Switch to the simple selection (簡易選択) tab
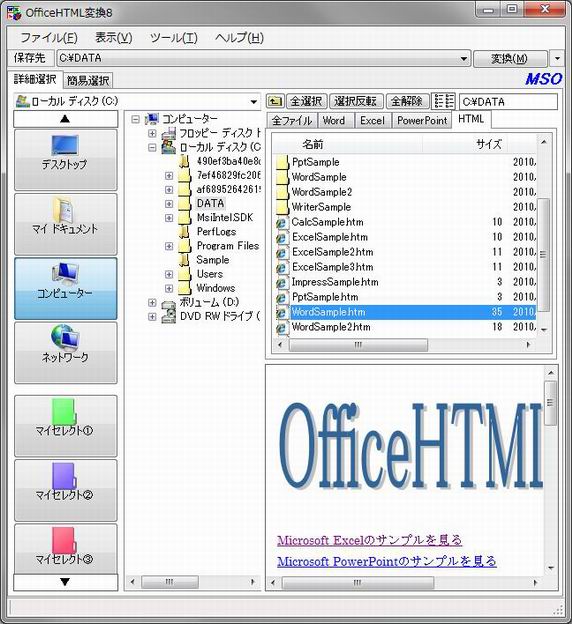 point(88,81)
